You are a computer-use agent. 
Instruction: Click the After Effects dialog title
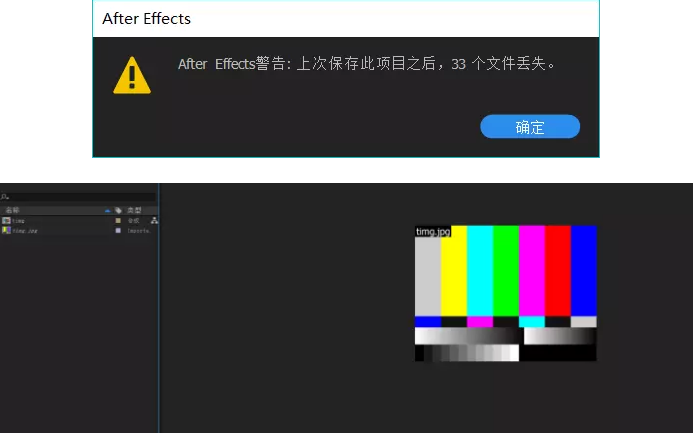pyautogui.click(x=146, y=19)
